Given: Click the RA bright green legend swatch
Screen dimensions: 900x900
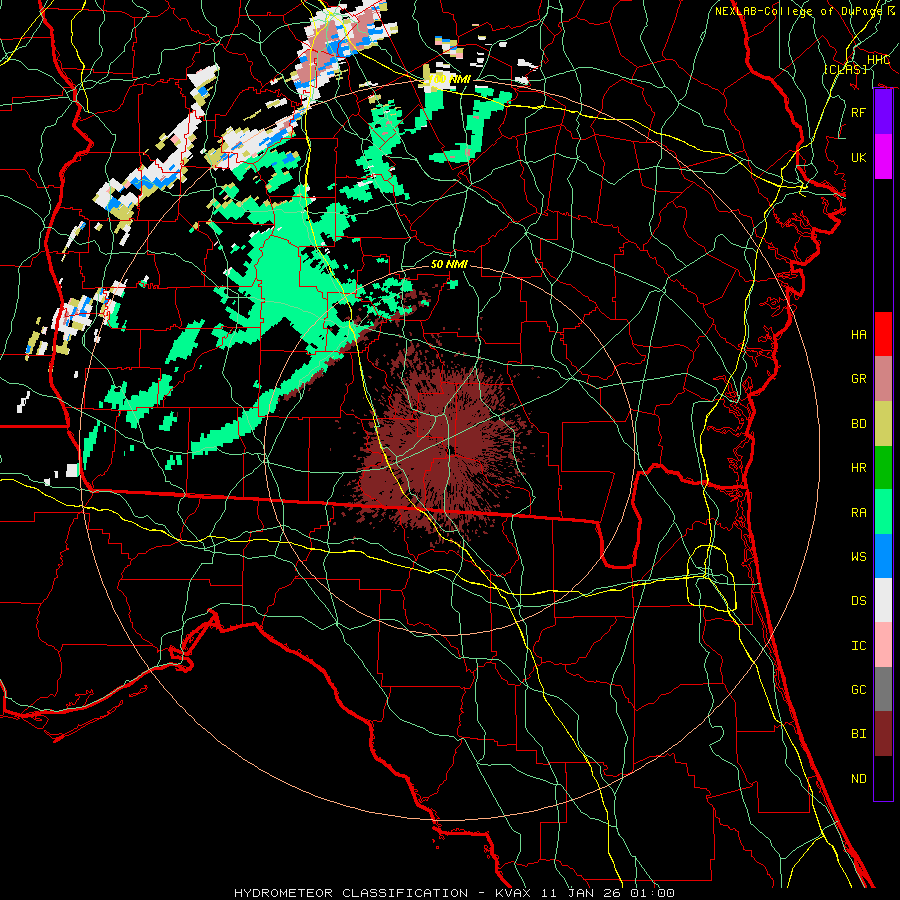Looking at the screenshot, I should pos(883,512).
